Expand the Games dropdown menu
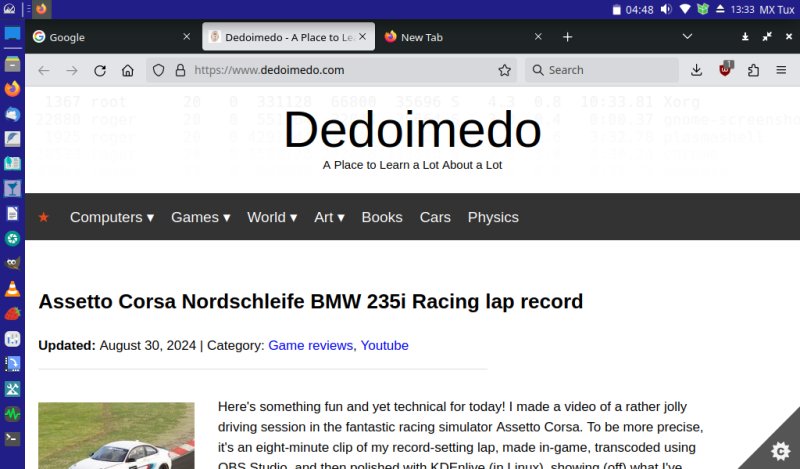This screenshot has width=800, height=469. click(x=200, y=217)
